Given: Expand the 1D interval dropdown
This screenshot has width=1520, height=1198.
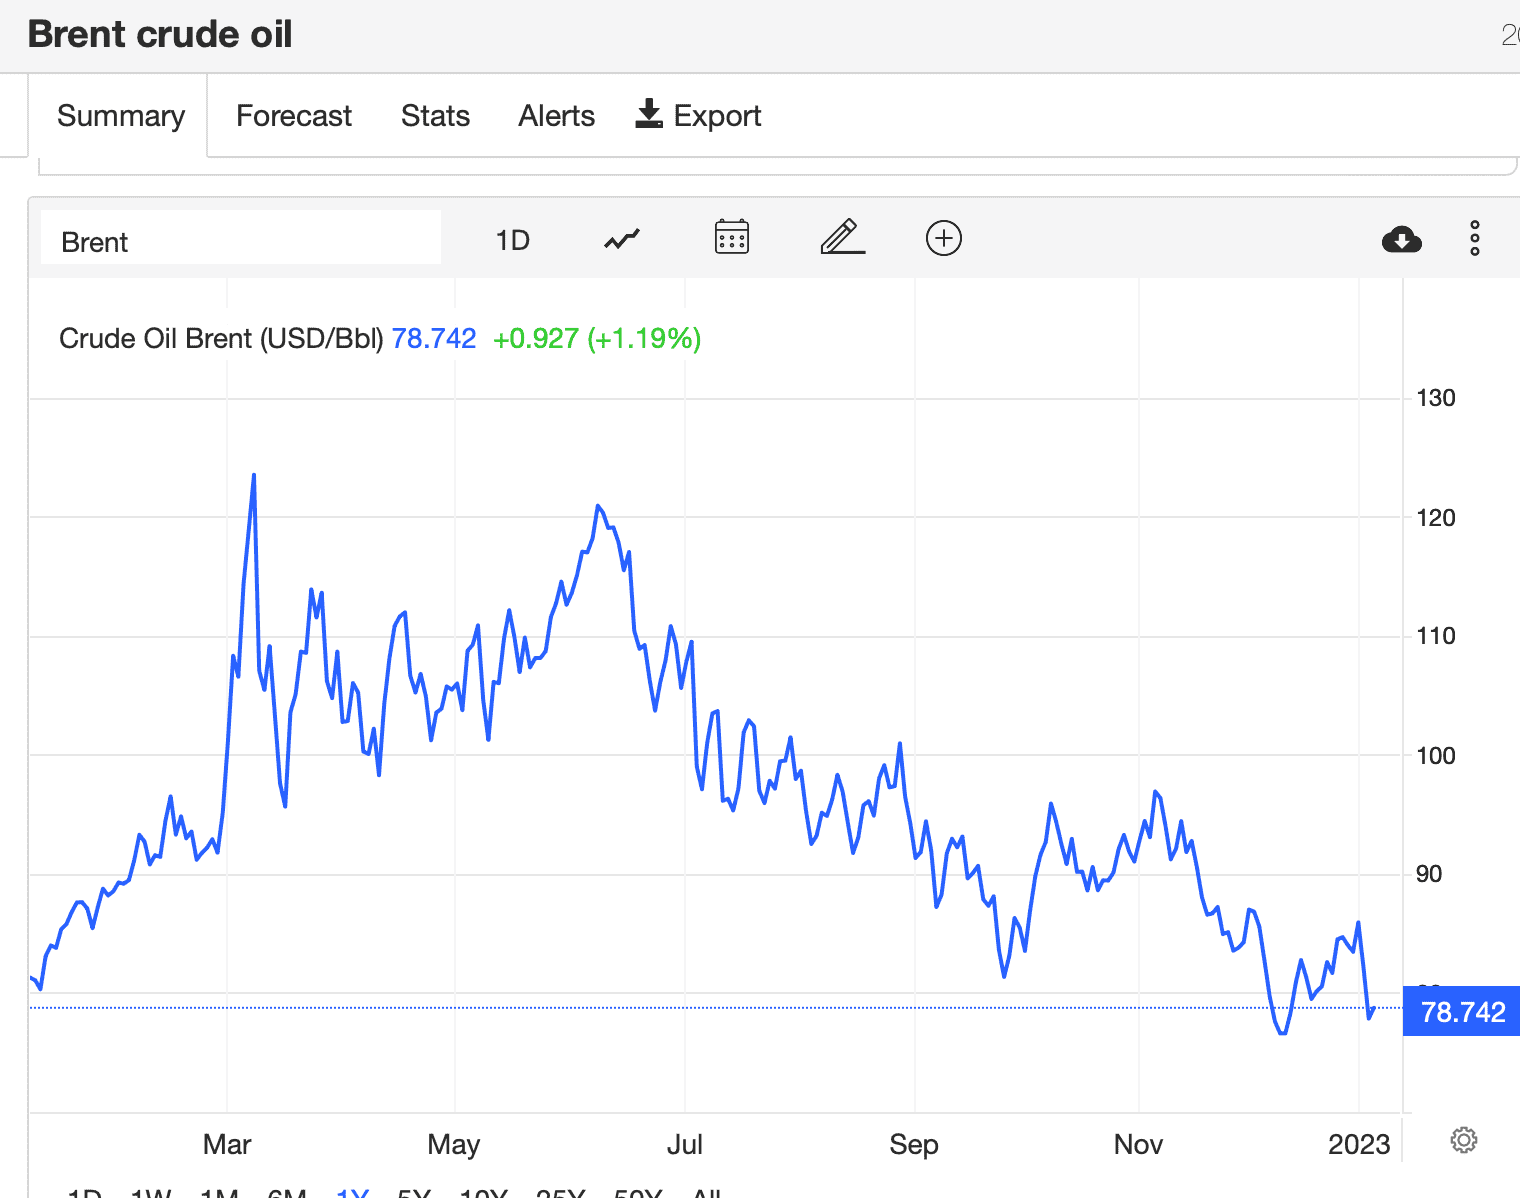Looking at the screenshot, I should tap(513, 240).
